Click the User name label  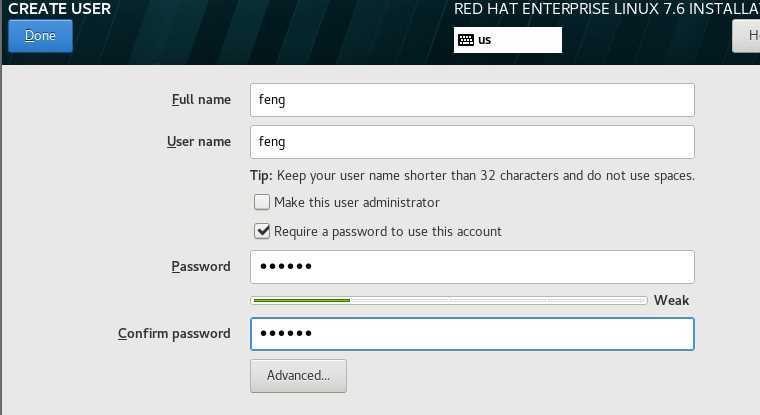point(199,142)
